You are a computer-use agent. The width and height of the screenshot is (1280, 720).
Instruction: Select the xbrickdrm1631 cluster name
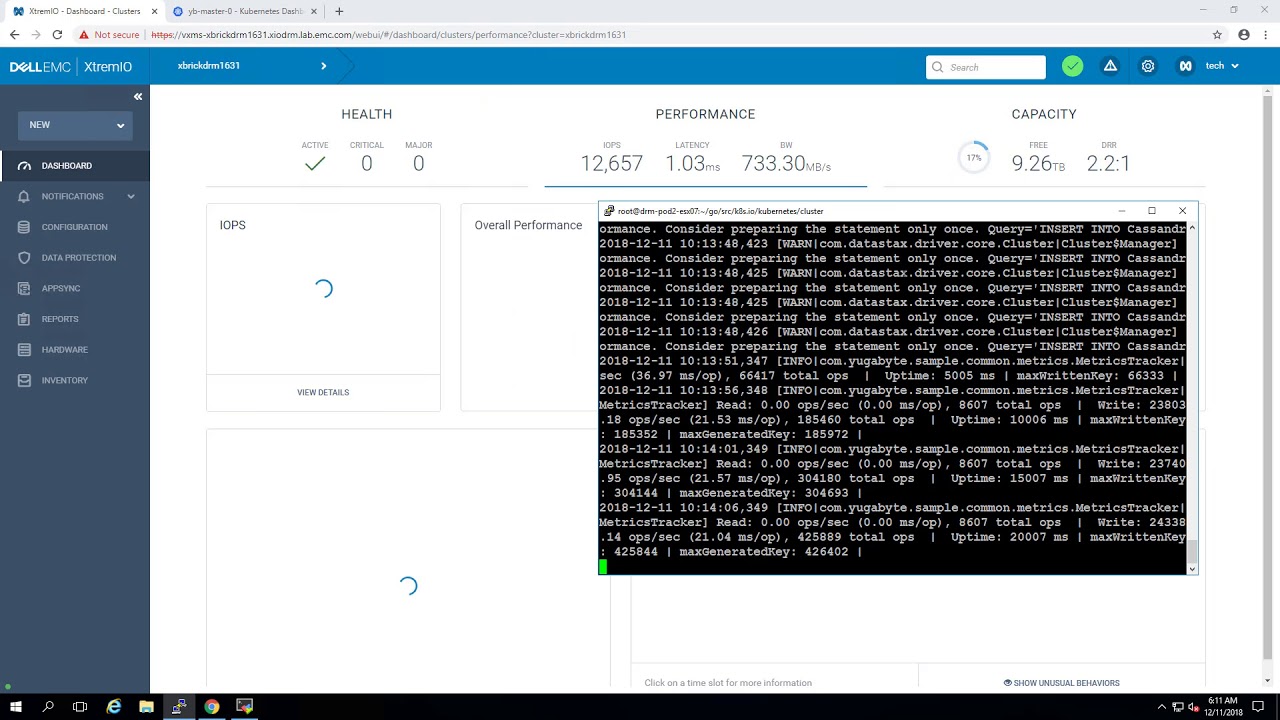point(208,66)
